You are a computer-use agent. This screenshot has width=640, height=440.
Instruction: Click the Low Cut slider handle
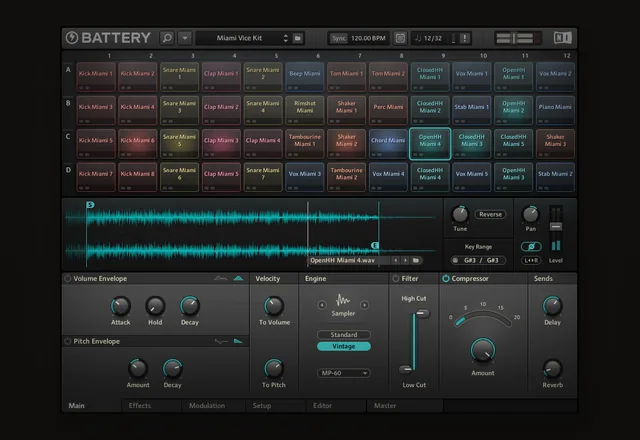point(406,369)
